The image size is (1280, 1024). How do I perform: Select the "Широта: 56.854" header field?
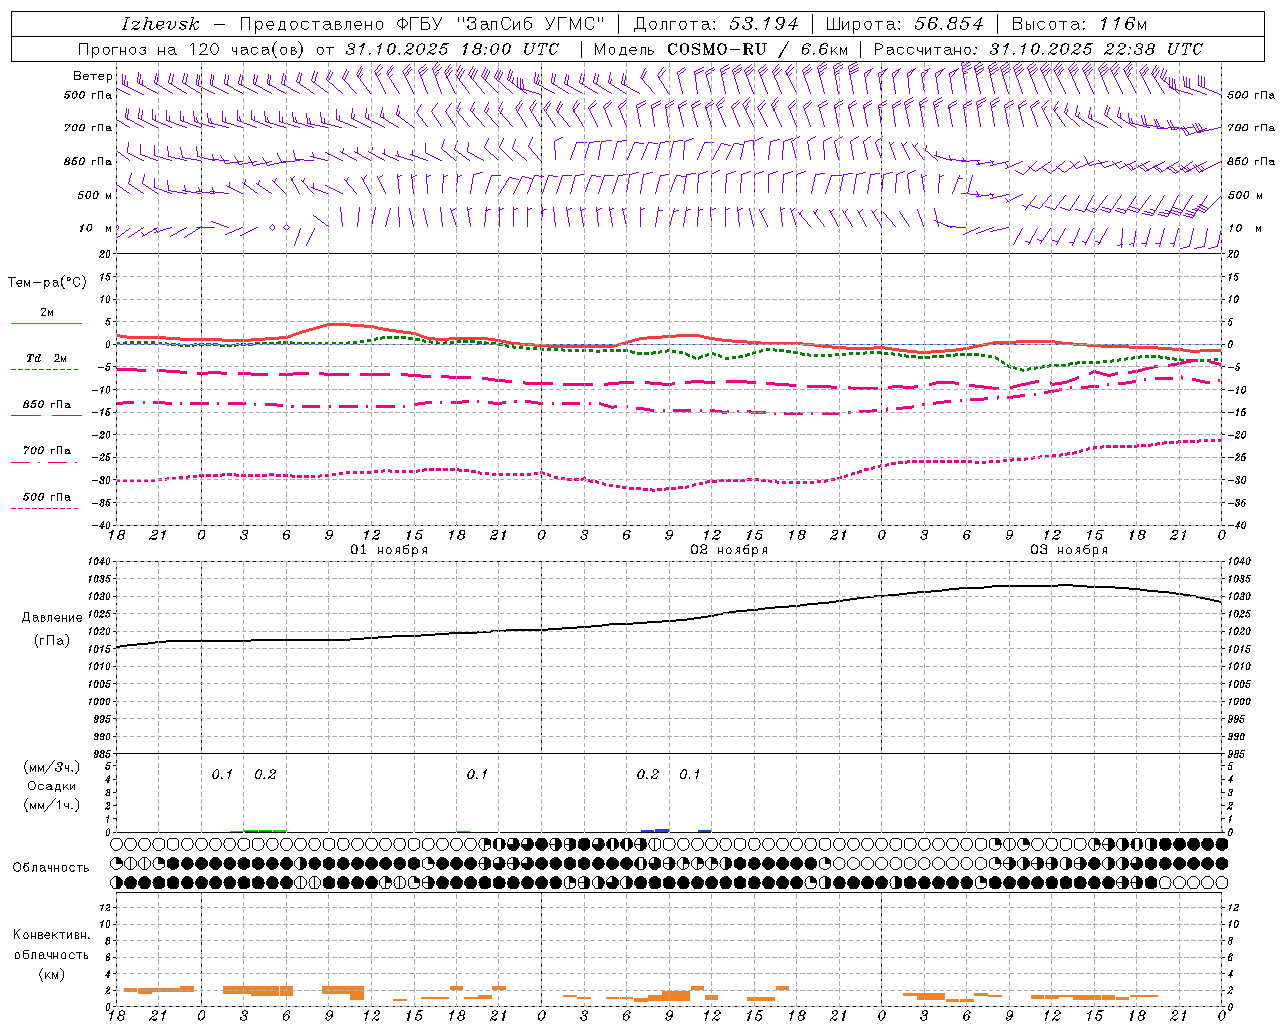906,24
